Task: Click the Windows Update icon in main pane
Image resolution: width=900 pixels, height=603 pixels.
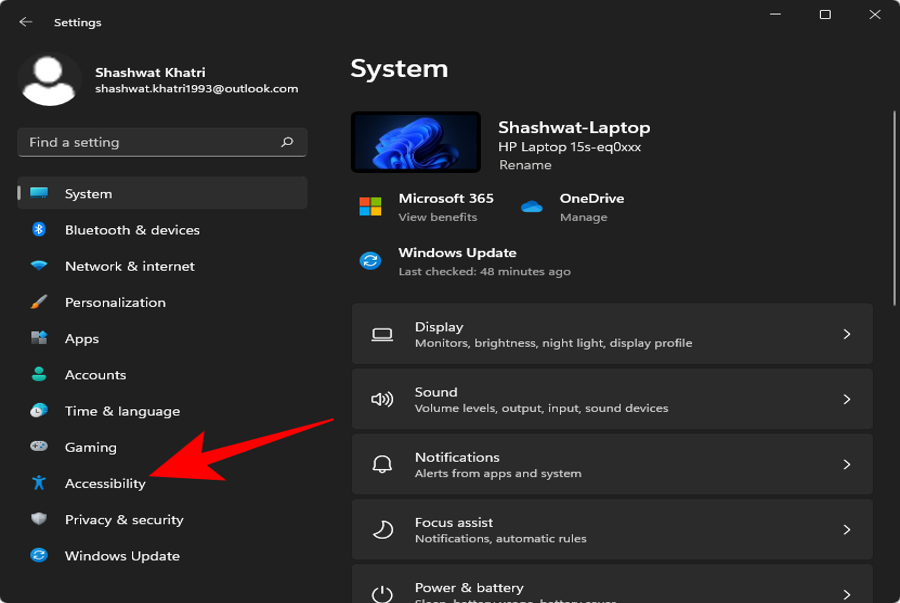Action: tap(370, 260)
